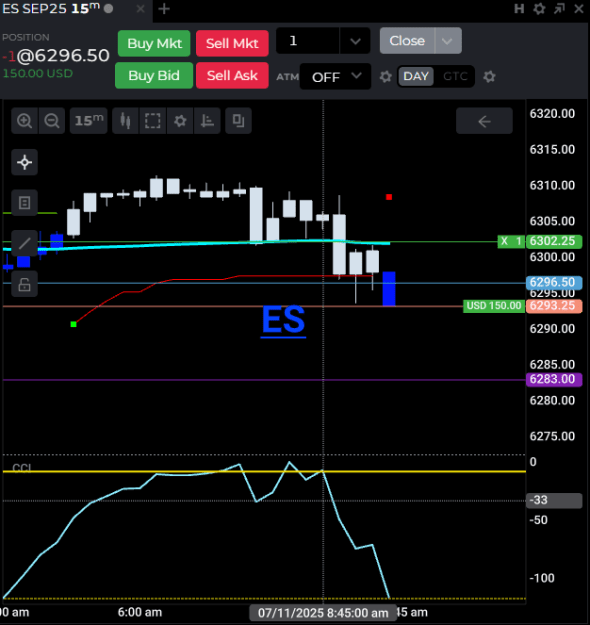Image resolution: width=590 pixels, height=625 pixels.
Task: Click the quantity input field showing 1
Action: [308, 41]
